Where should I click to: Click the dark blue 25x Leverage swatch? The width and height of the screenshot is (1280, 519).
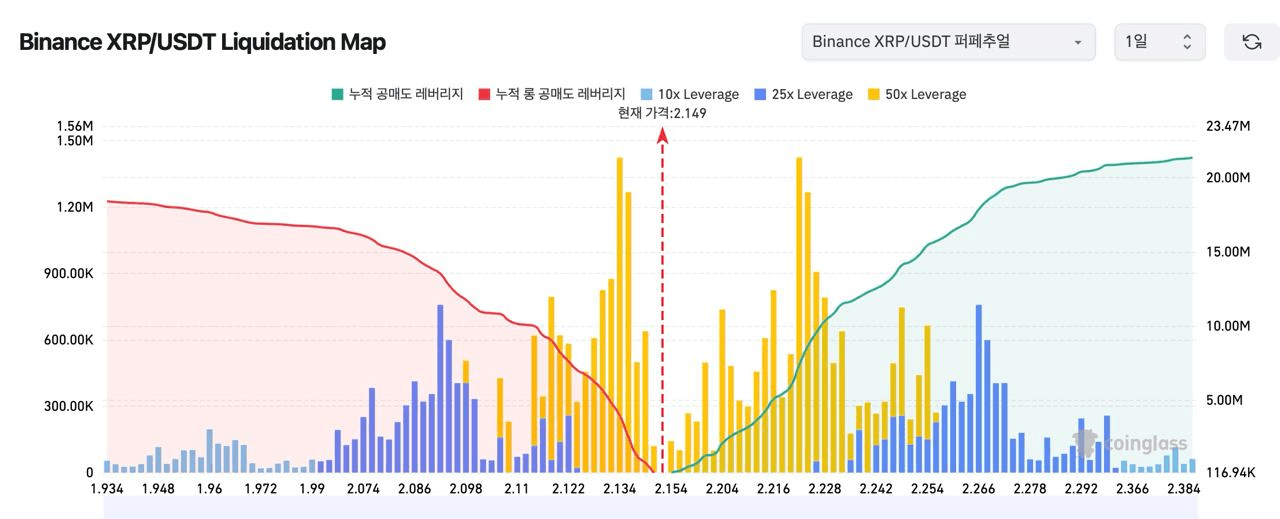click(761, 94)
